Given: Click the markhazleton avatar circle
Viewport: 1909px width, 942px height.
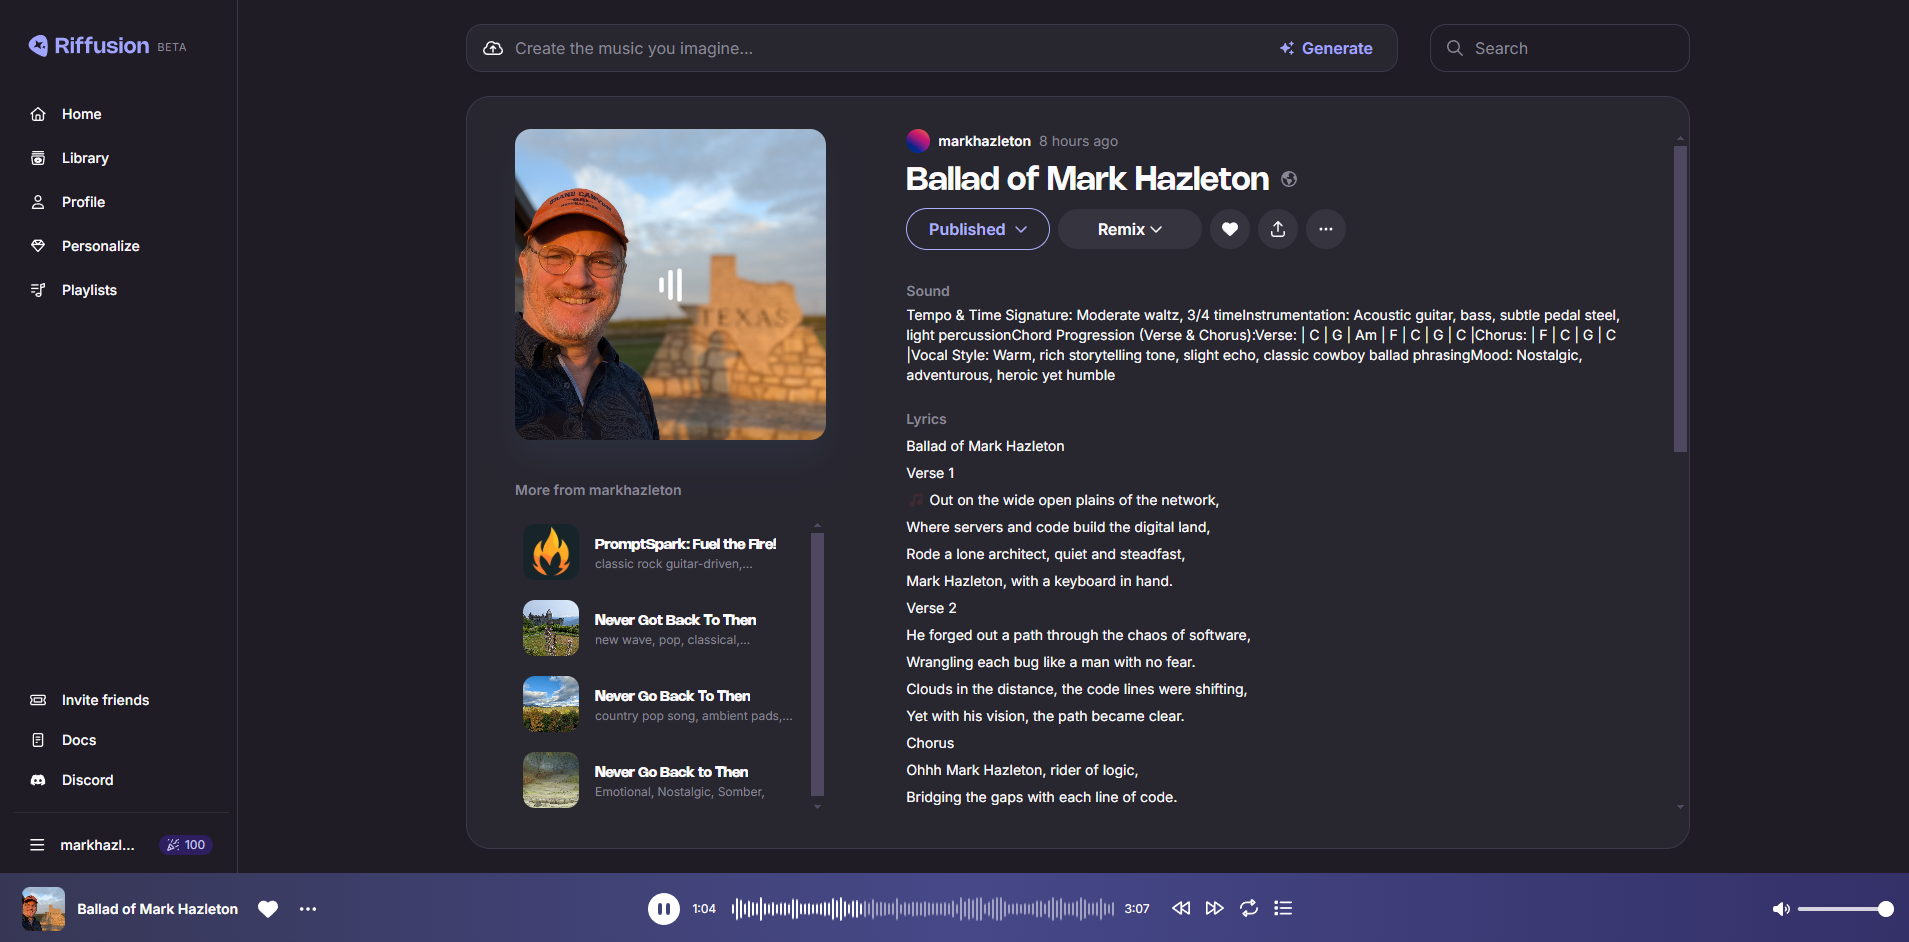Looking at the screenshot, I should tap(918, 141).
